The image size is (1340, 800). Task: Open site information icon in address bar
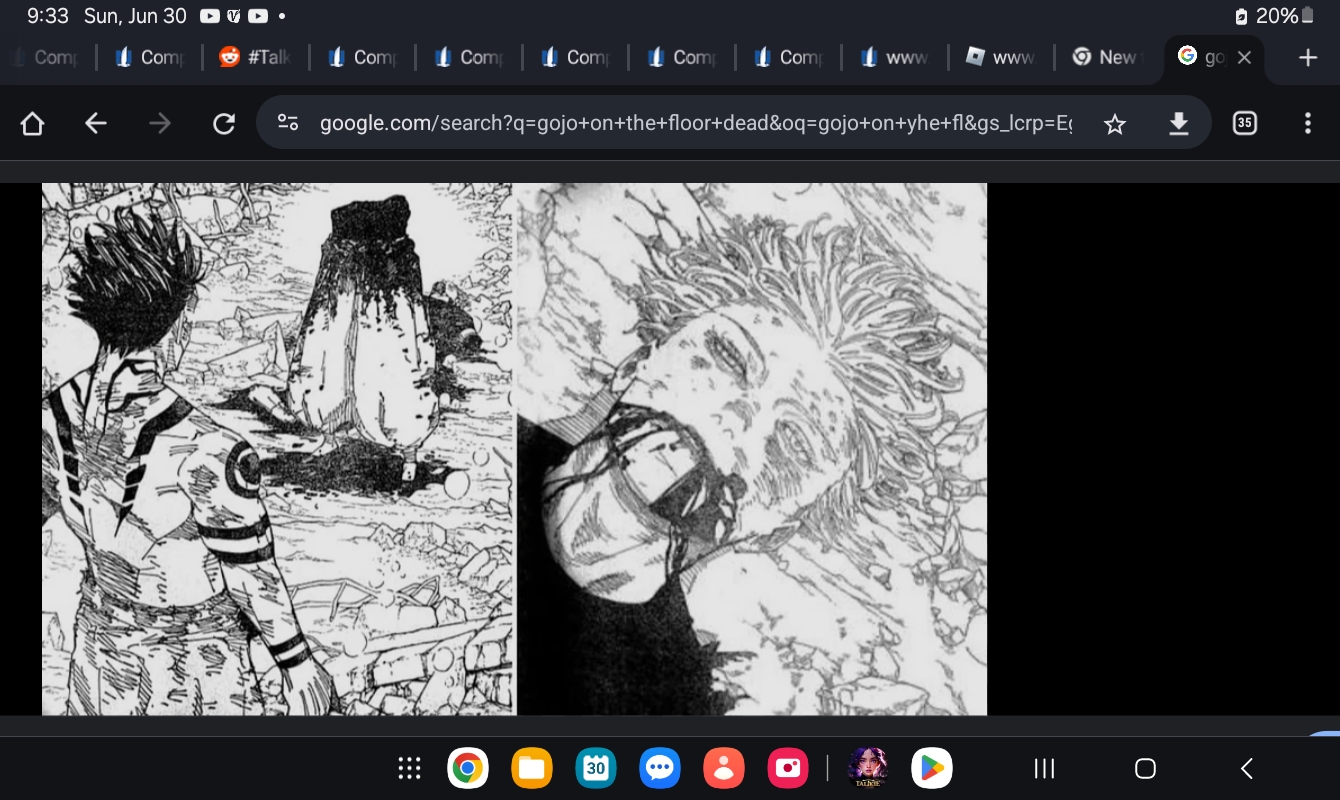(x=288, y=123)
